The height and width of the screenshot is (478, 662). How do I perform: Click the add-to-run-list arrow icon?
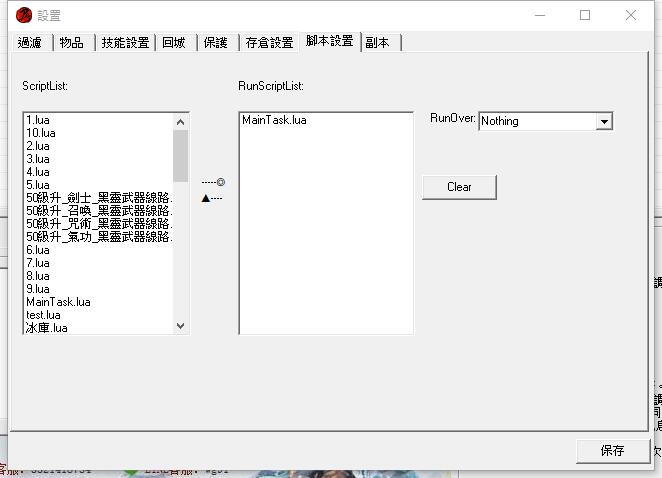[x=212, y=182]
